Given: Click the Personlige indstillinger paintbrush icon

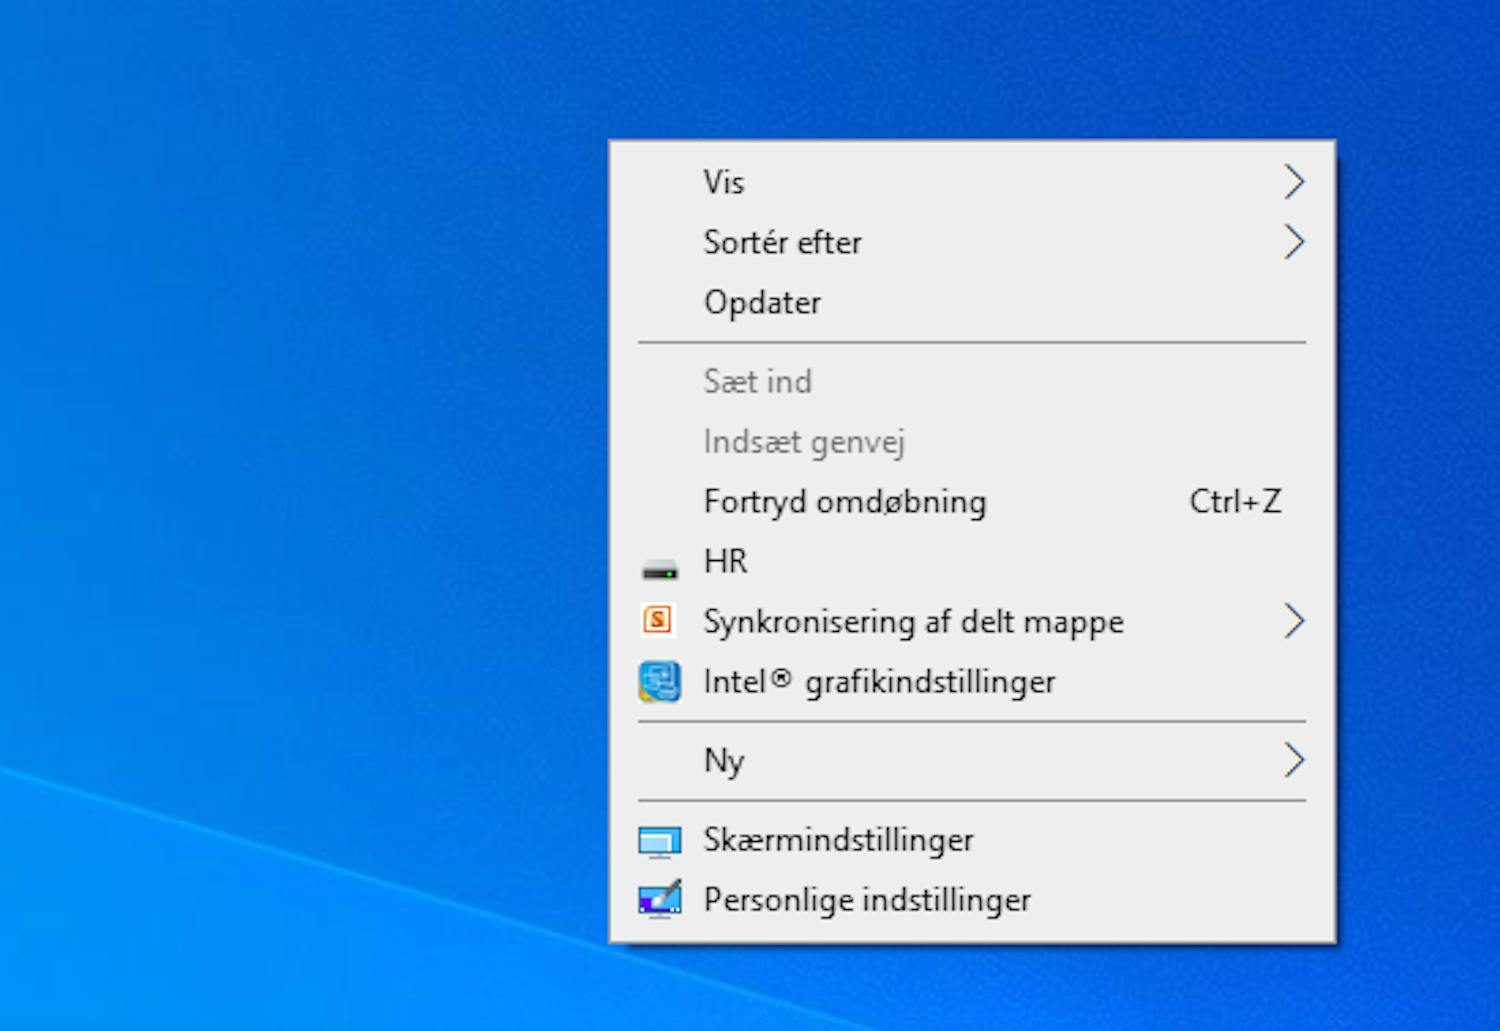Looking at the screenshot, I should [658, 899].
